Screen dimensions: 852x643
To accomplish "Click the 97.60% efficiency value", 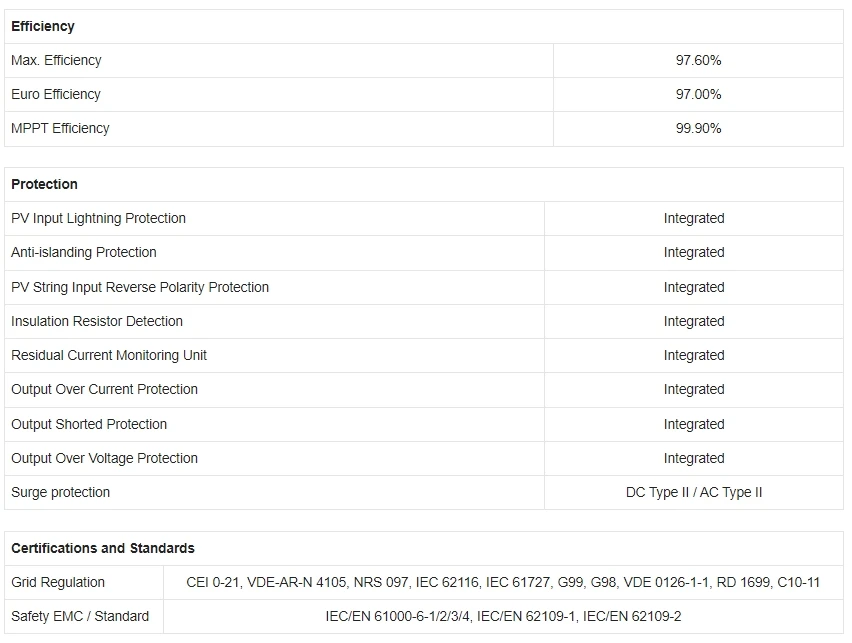I will click(x=698, y=60).
